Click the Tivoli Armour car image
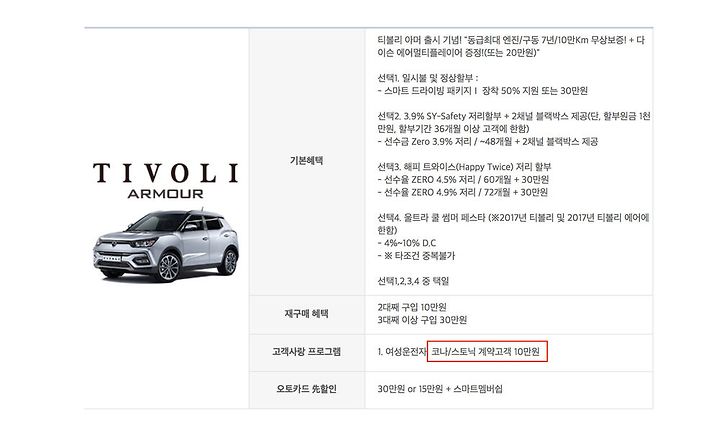Image resolution: width=720 pixels, height=433 pixels. click(166, 246)
